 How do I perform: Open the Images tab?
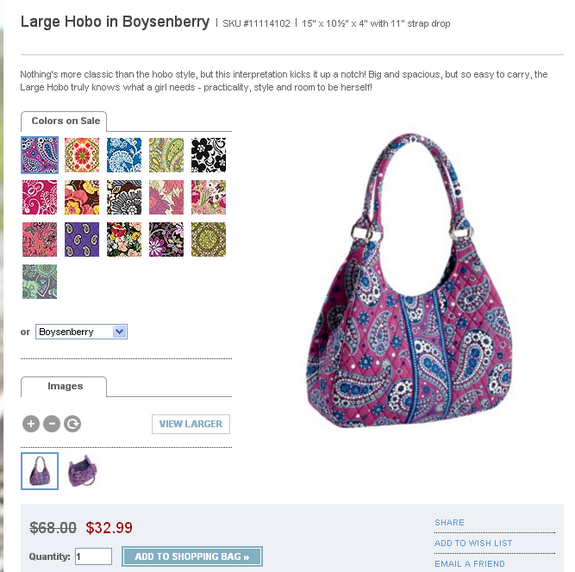pos(64,386)
